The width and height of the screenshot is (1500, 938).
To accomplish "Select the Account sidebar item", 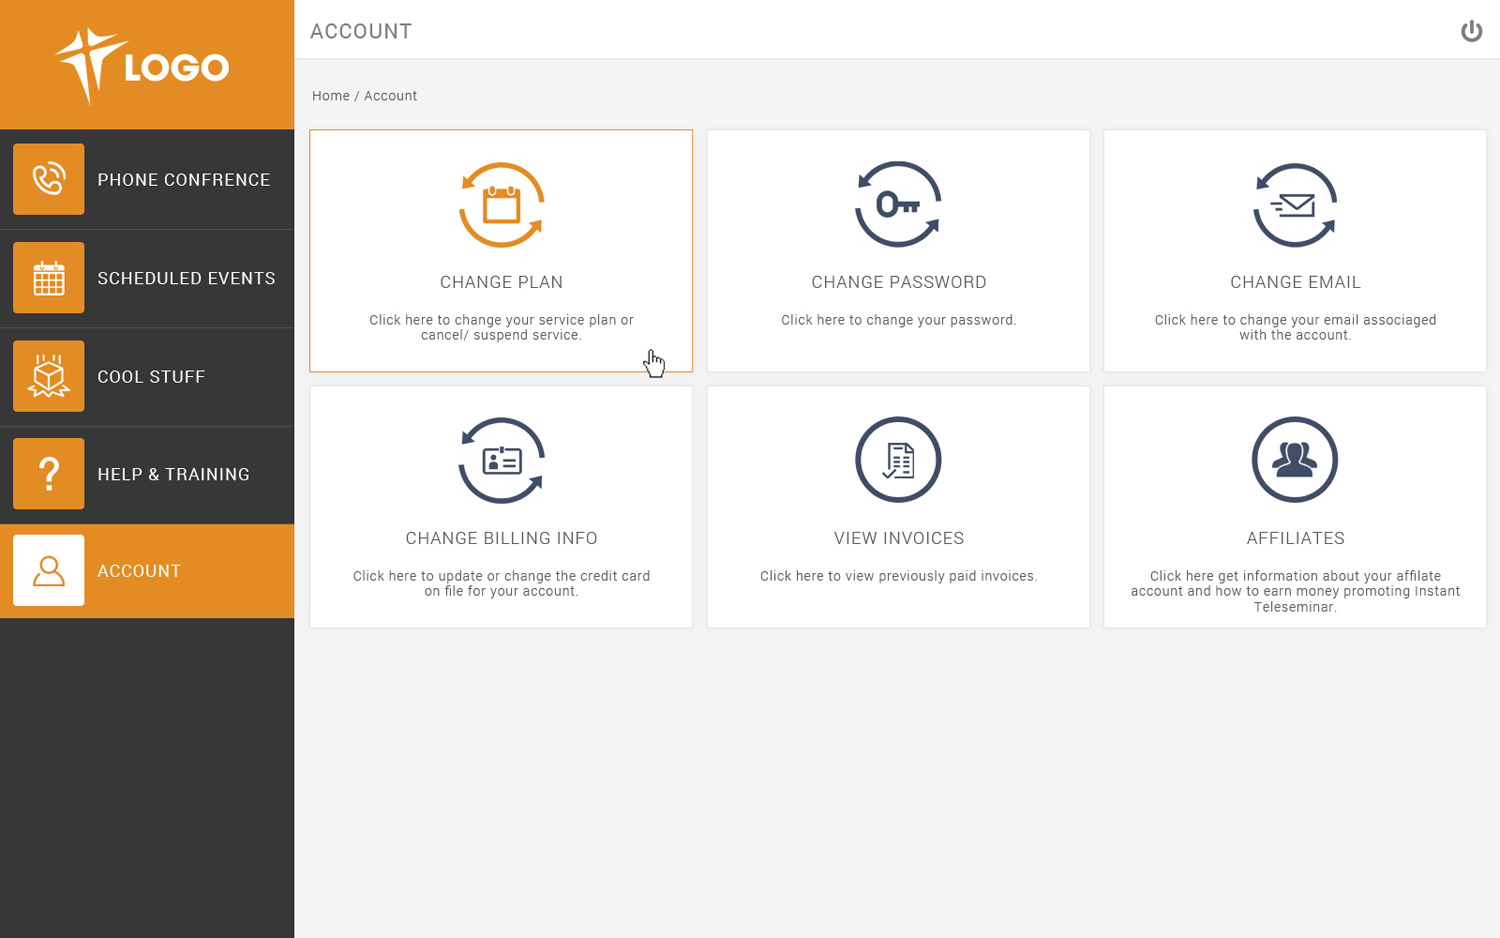I will tap(139, 571).
